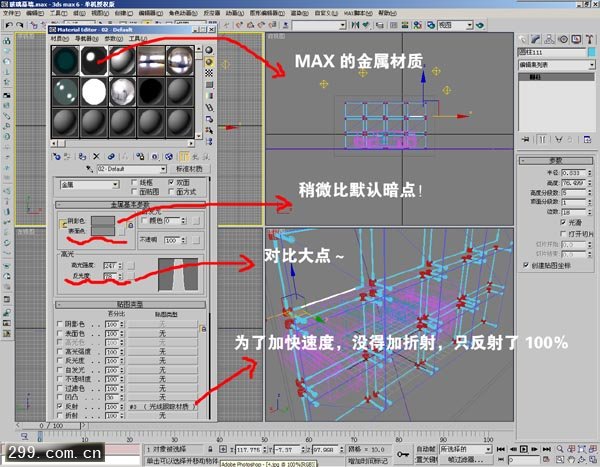Open the 材质 menu in Material Editor

(x=59, y=39)
